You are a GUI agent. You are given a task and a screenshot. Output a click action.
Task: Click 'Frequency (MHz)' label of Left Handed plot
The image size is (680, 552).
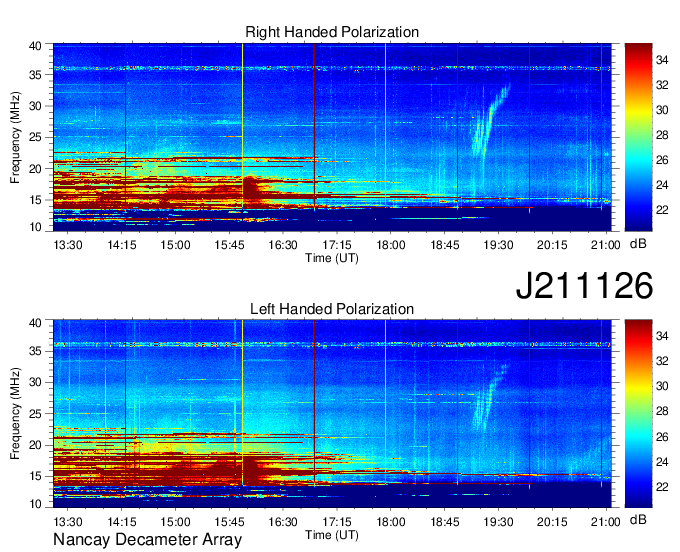pos(15,414)
